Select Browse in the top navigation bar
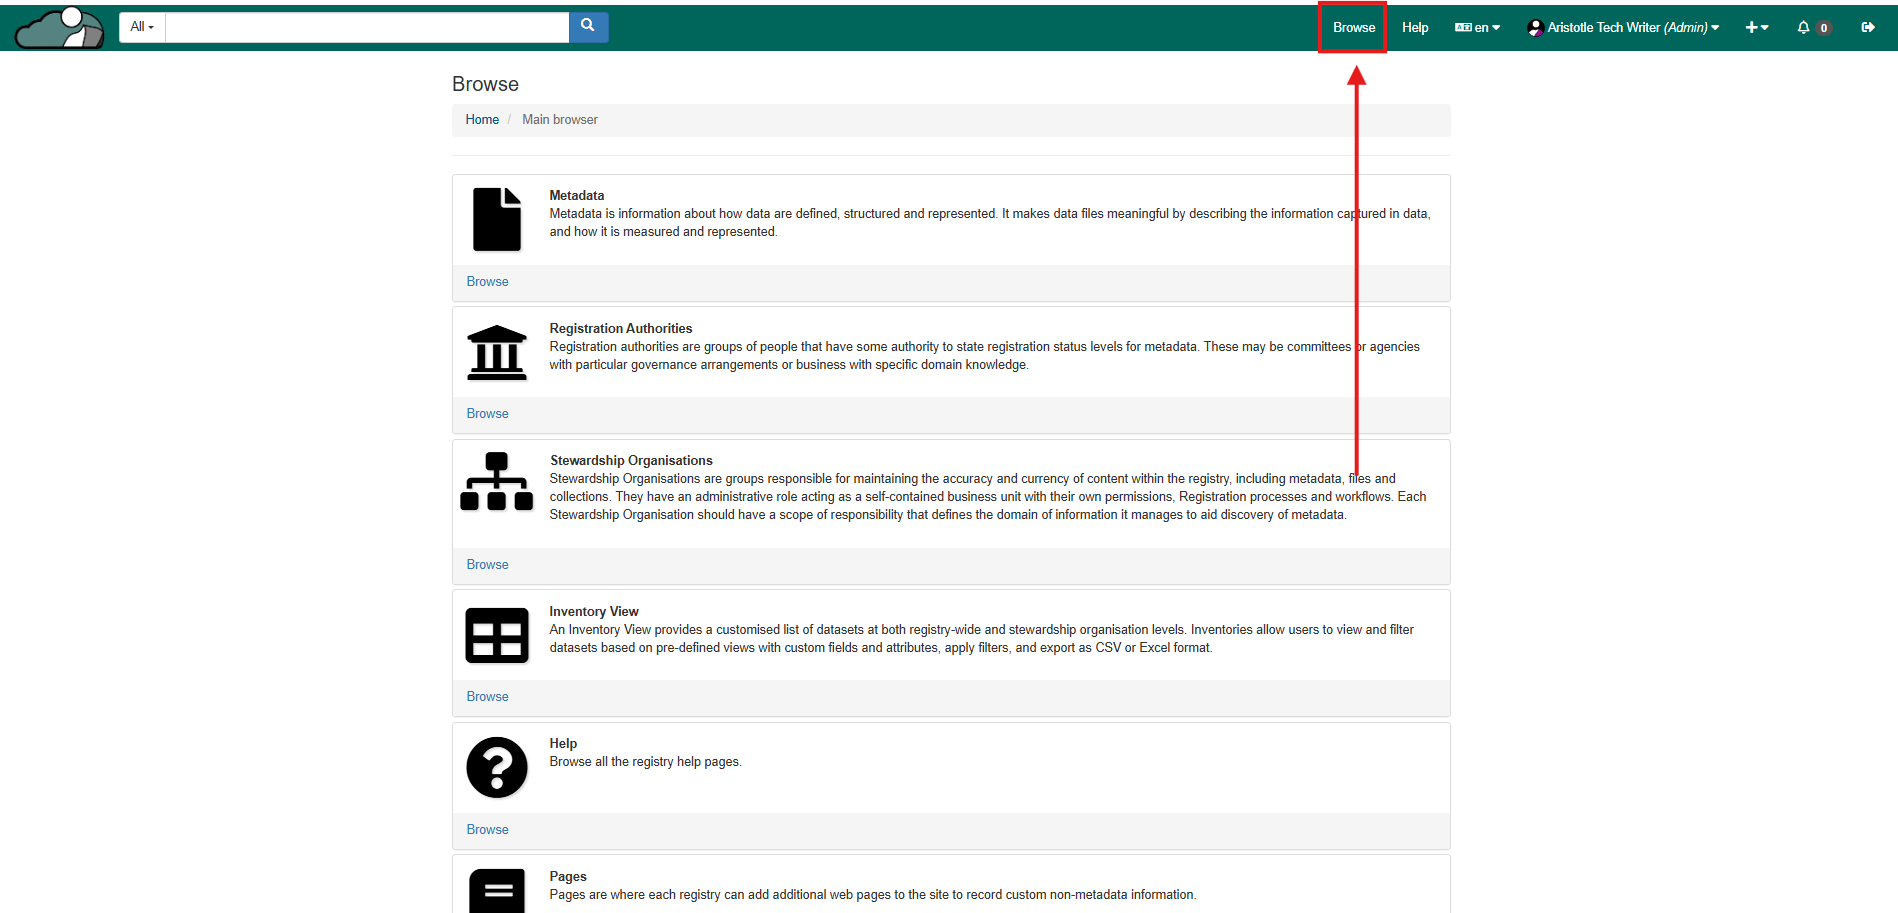This screenshot has width=1898, height=913. tap(1353, 27)
